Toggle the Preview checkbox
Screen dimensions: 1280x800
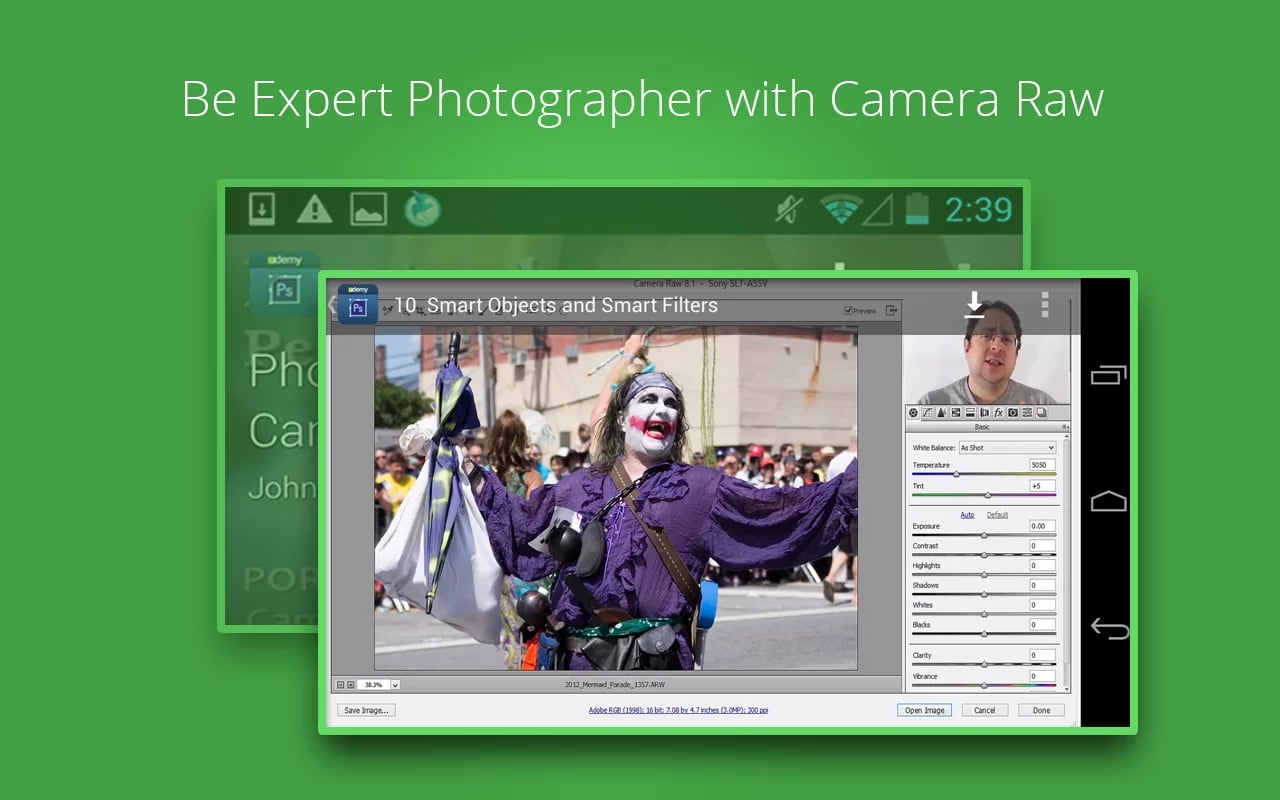click(x=848, y=311)
